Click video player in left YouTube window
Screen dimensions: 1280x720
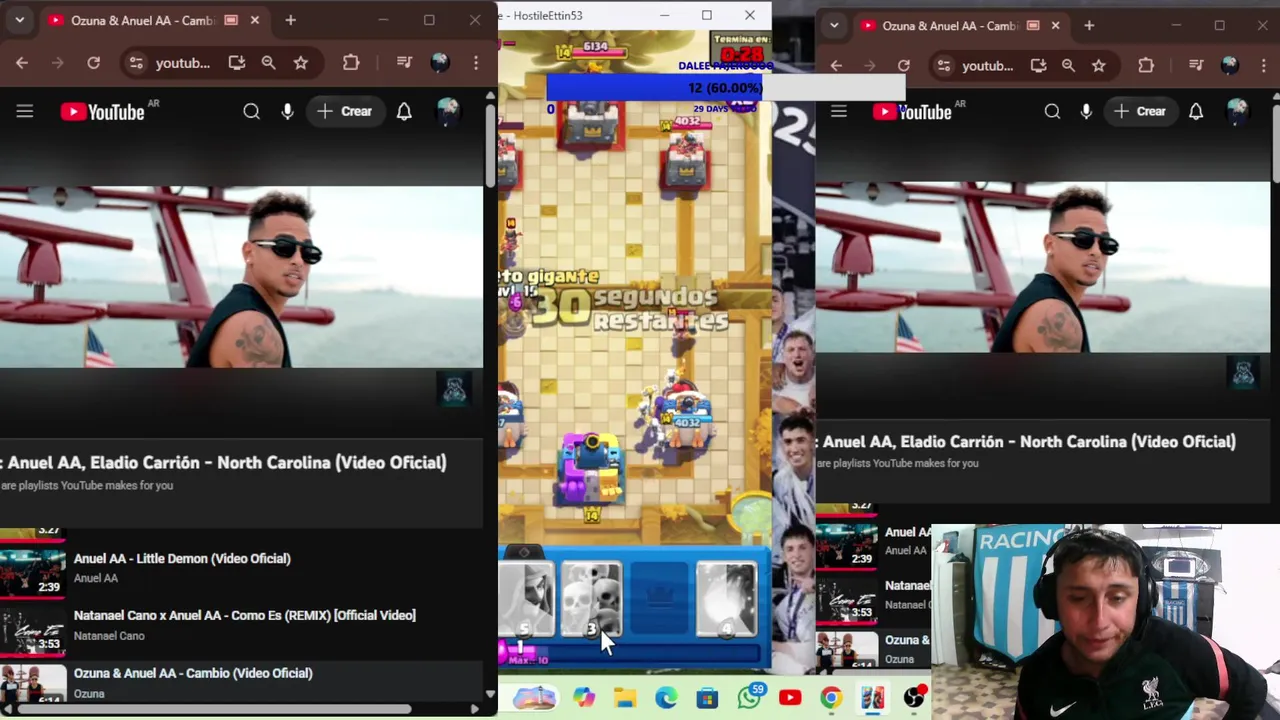[x=241, y=277]
